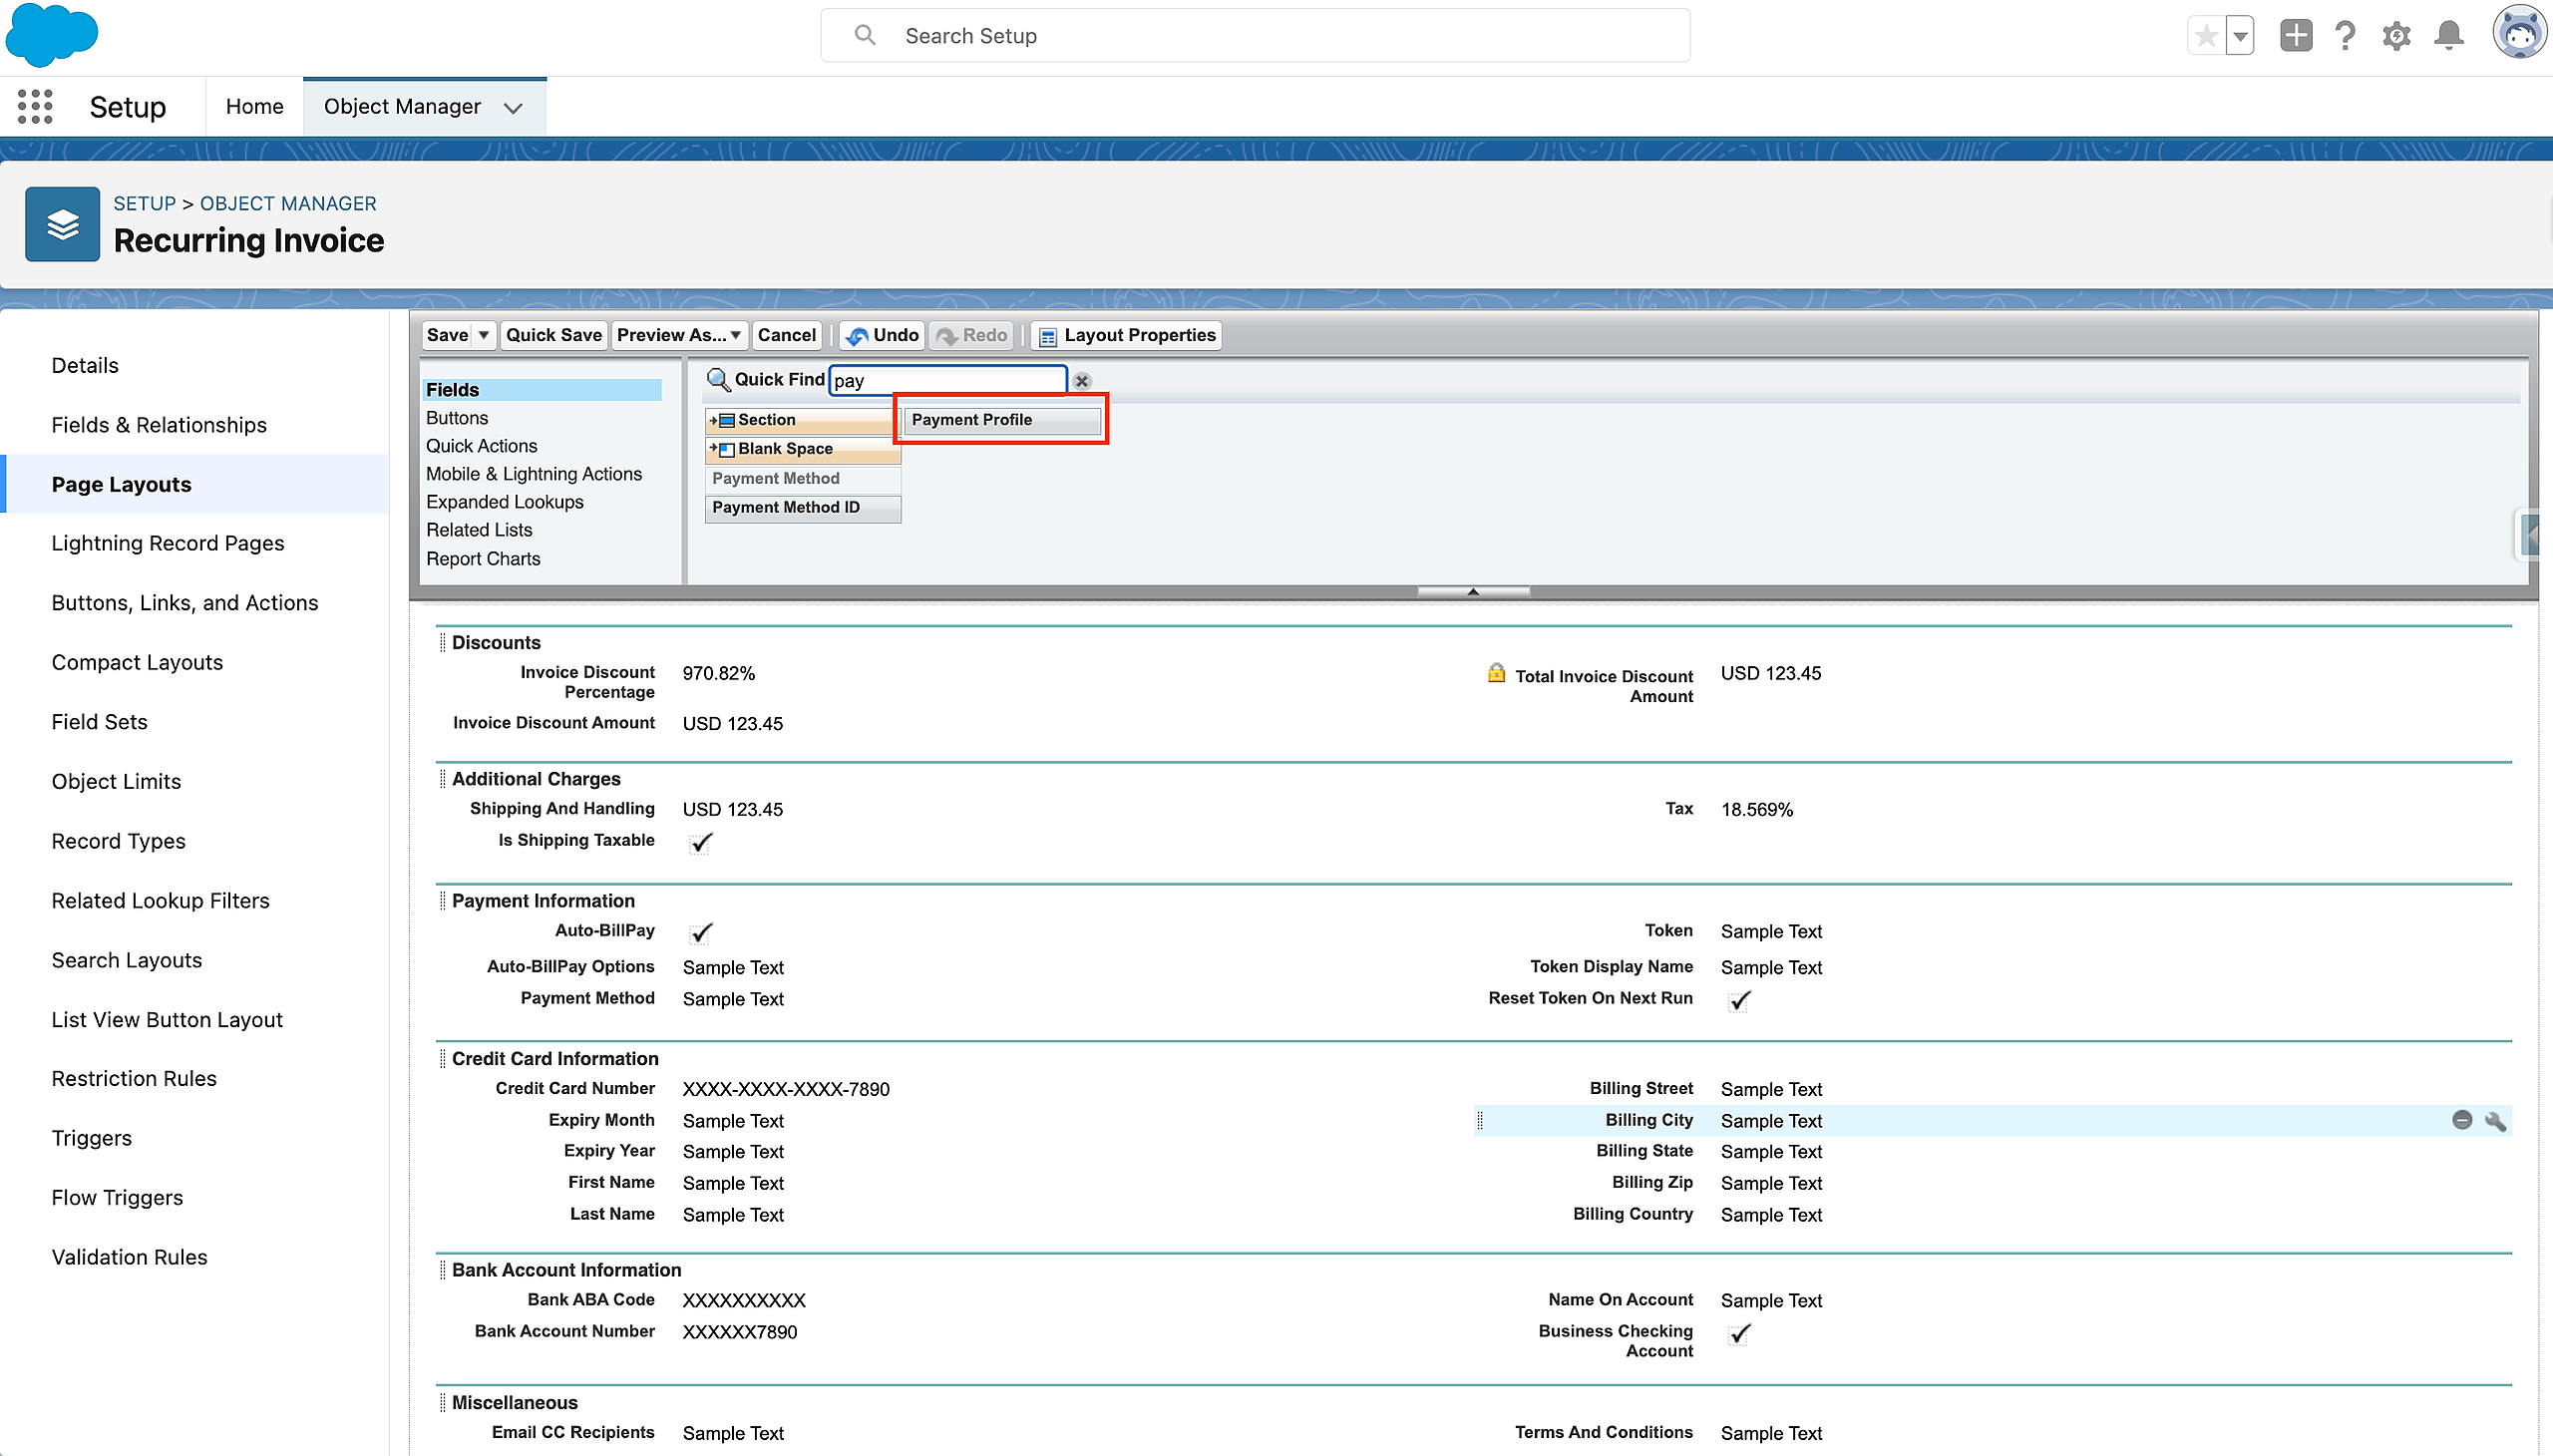This screenshot has height=1456, width=2553.
Task: Open Layout Properties
Action: (x=1128, y=335)
